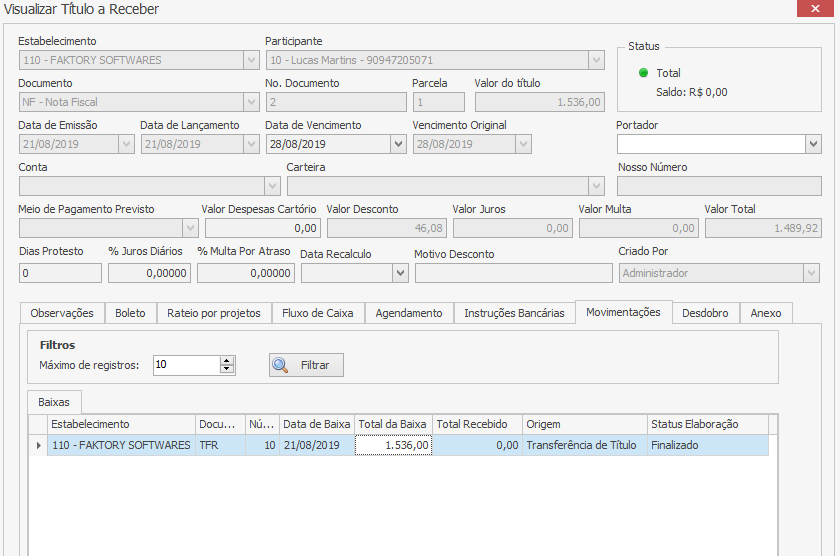Click the green Total status indicator
Viewport: 840px width, 556px height.
(644, 73)
